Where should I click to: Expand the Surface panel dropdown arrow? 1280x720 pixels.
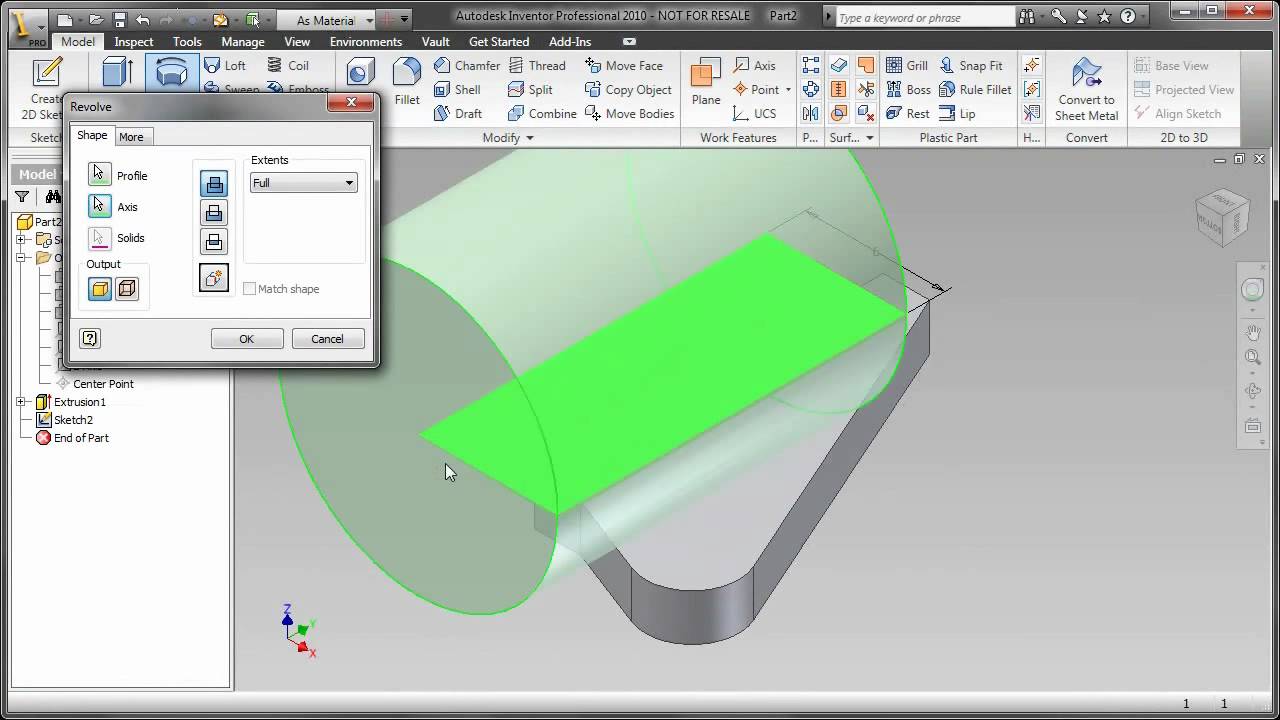(x=870, y=138)
